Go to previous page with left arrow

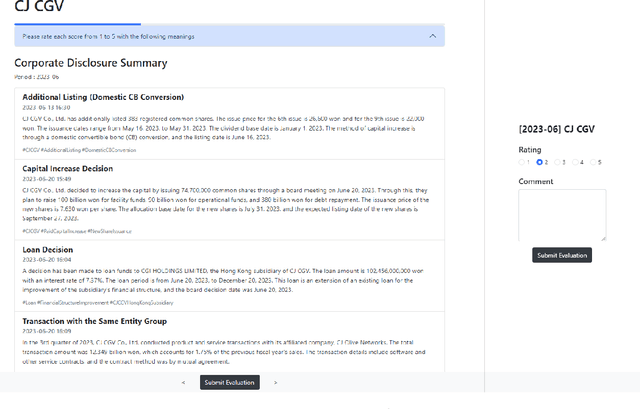[183, 382]
